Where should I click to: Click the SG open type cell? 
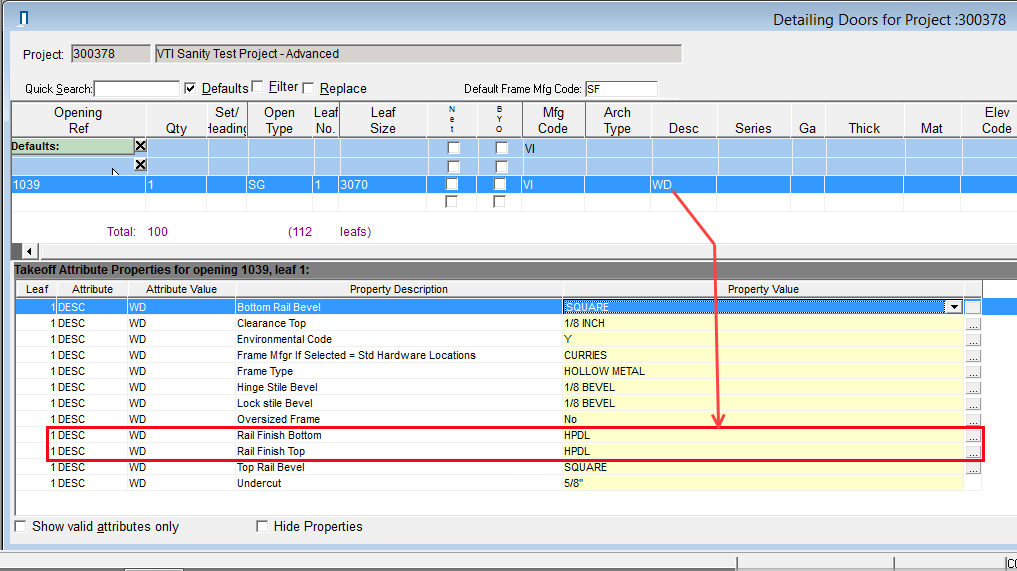tap(280, 185)
